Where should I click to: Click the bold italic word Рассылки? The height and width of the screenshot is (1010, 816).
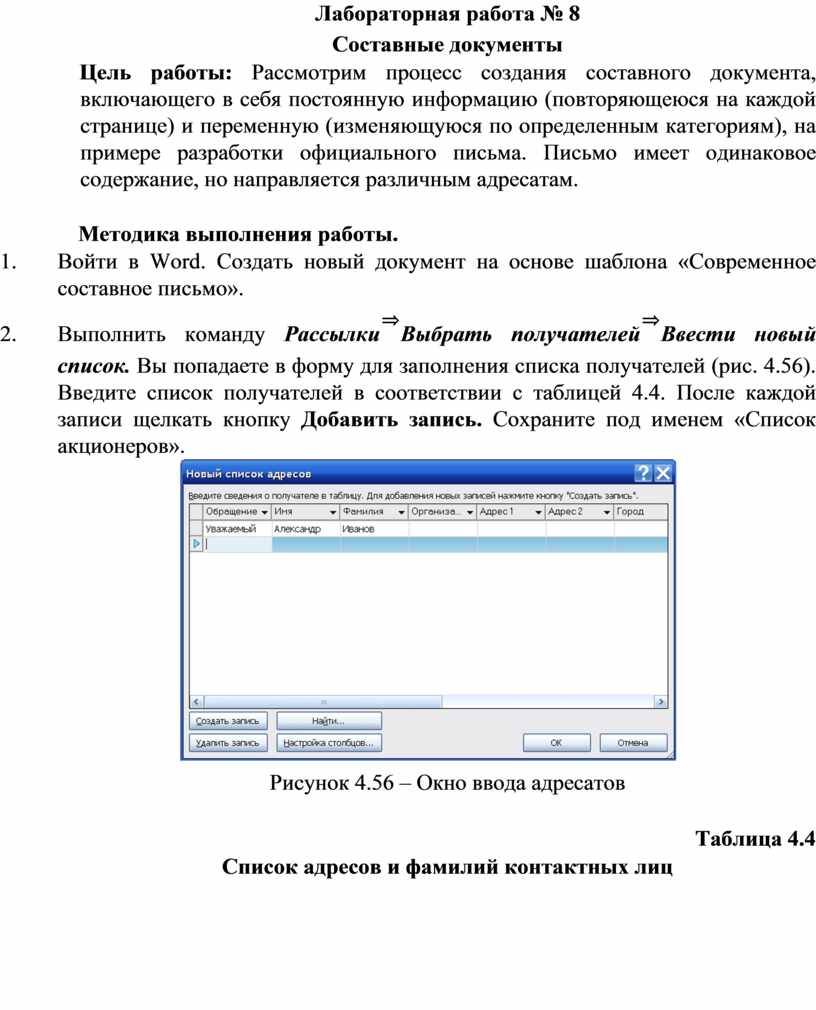[x=332, y=334]
